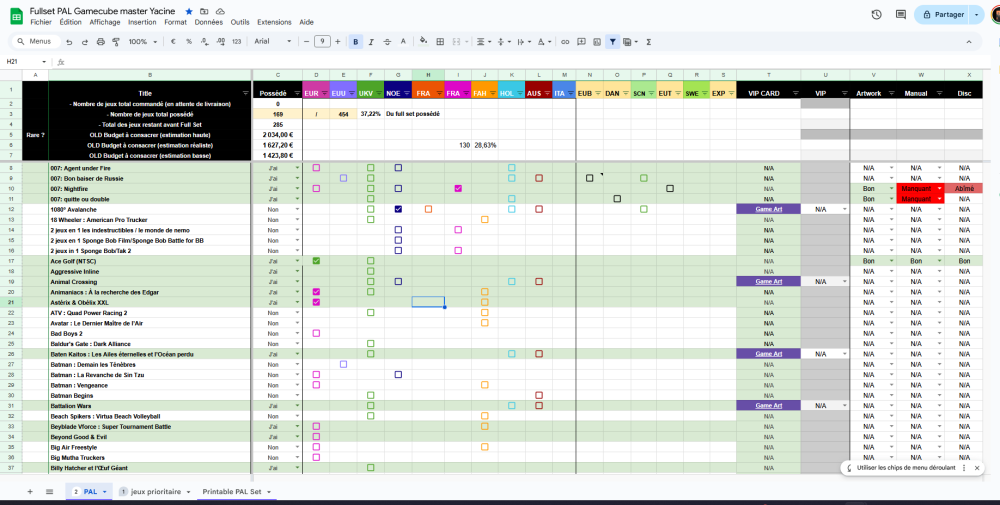Star the spreadsheet title
This screenshot has height=505, width=1000.
tap(190, 10)
